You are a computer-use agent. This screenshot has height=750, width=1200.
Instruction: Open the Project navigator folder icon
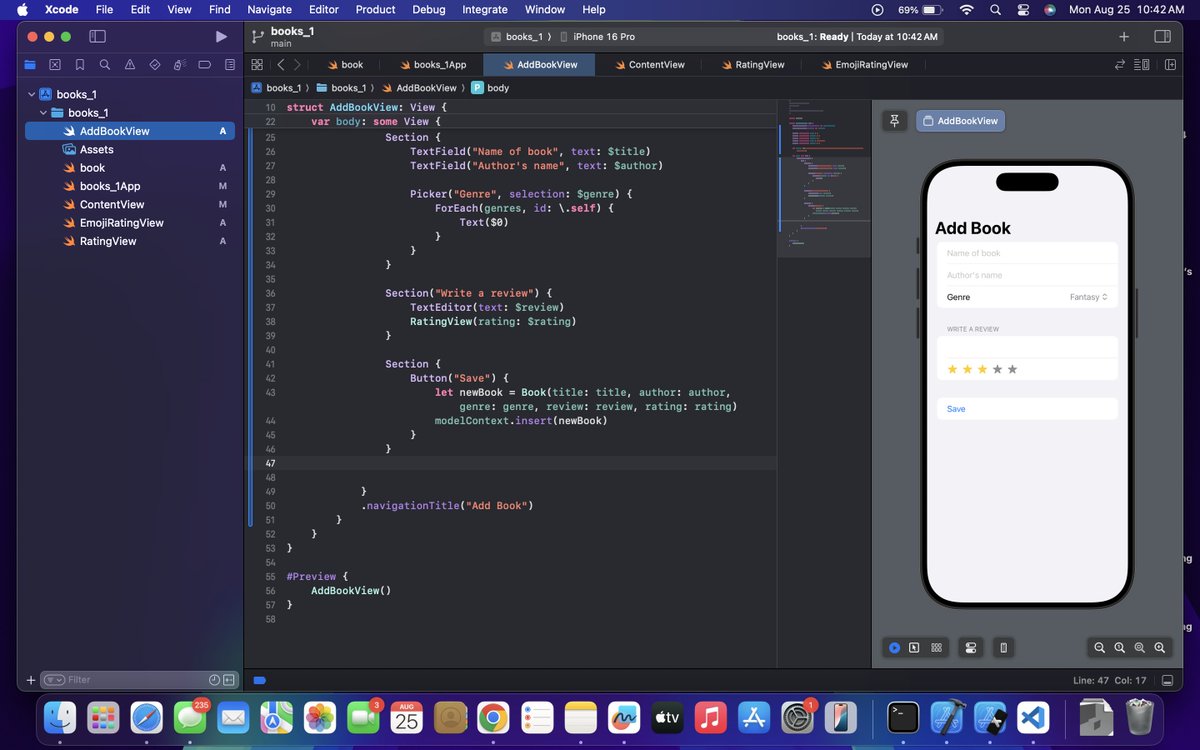(x=30, y=64)
